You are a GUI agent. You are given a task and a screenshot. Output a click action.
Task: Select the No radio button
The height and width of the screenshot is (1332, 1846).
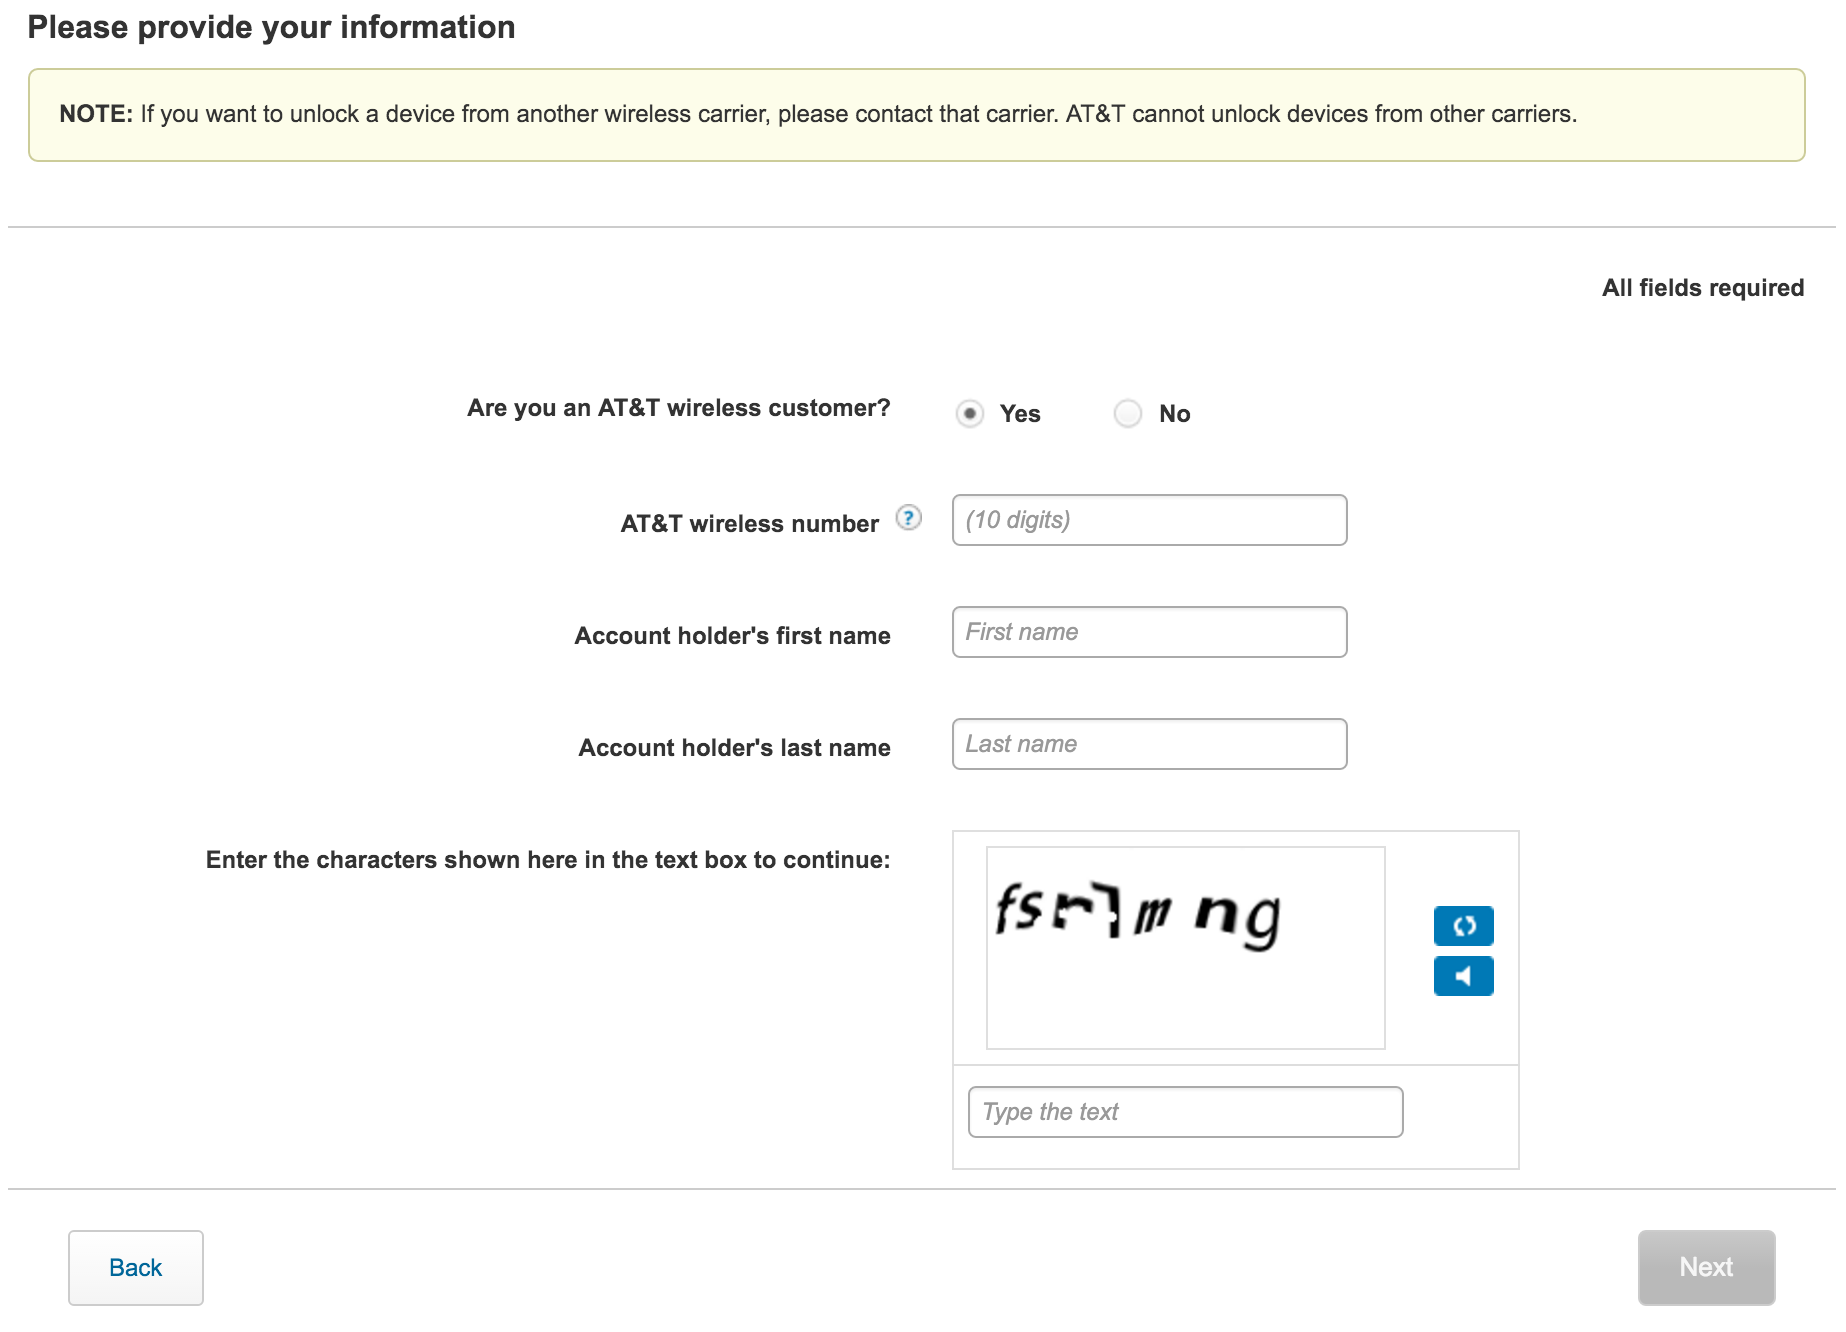tap(1127, 413)
